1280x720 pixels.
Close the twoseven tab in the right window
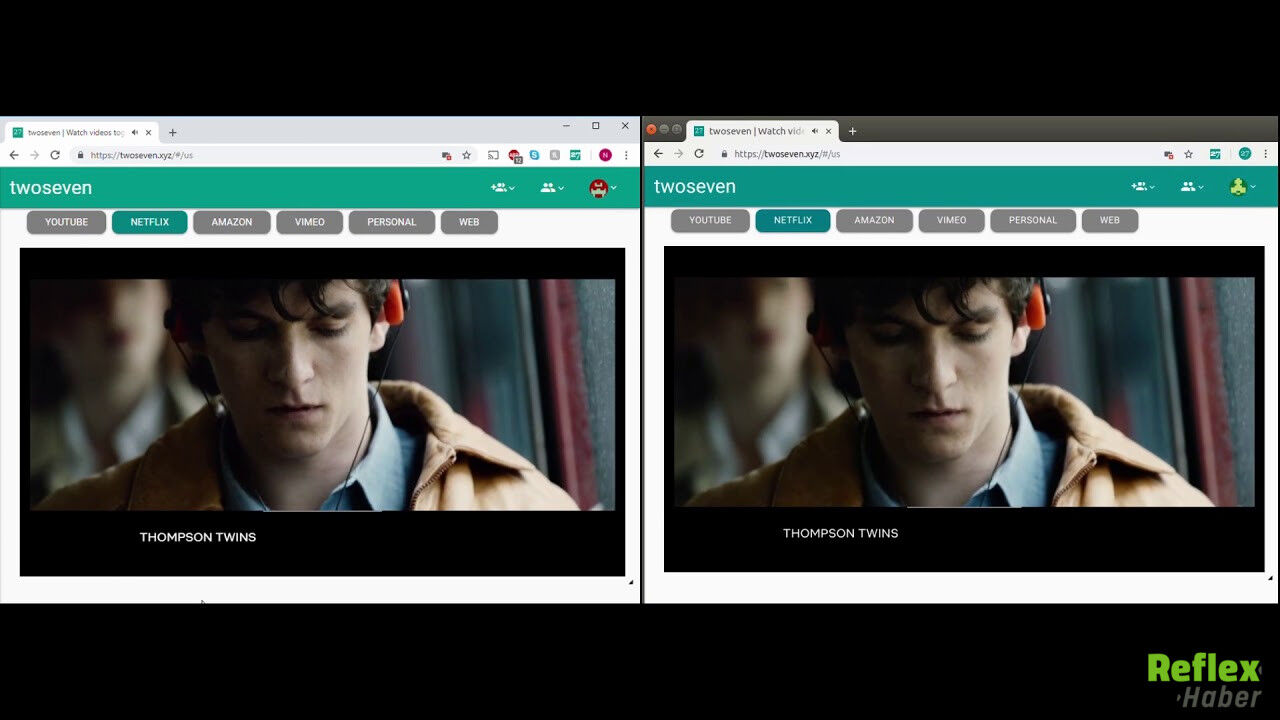[828, 131]
